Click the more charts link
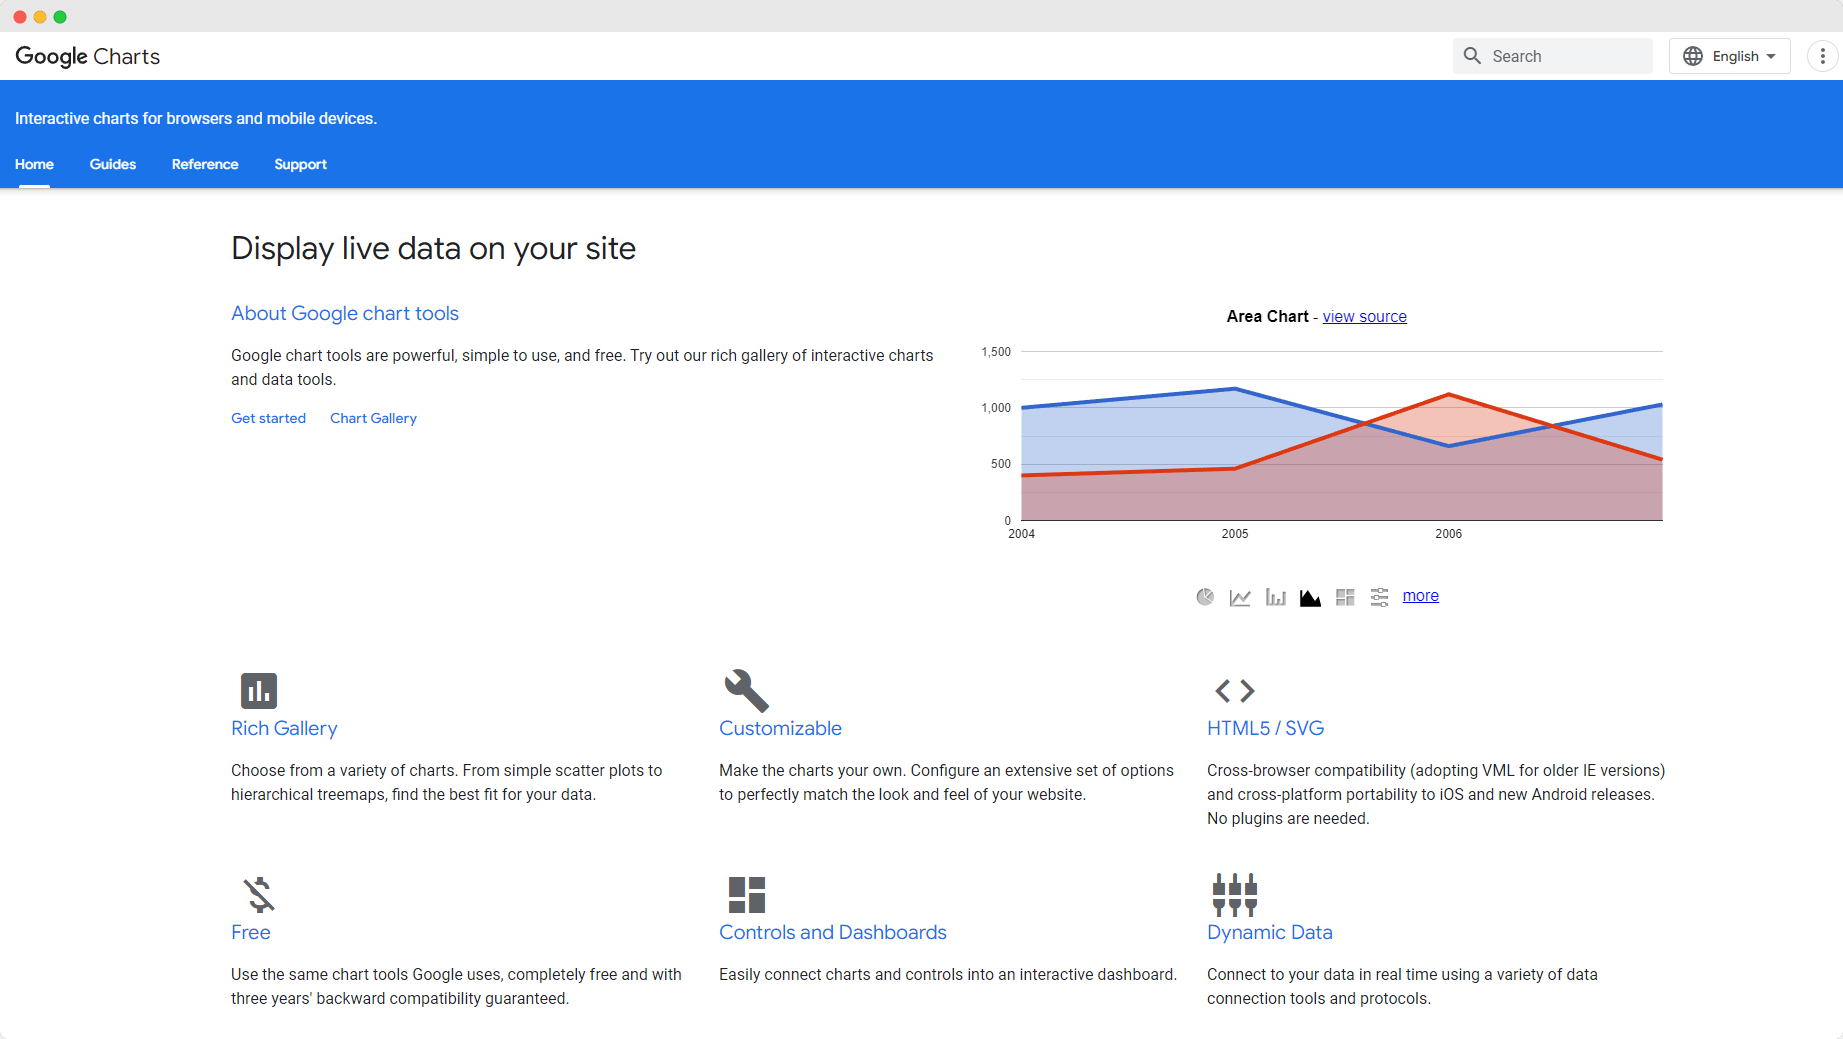The height and width of the screenshot is (1039, 1843). point(1421,595)
